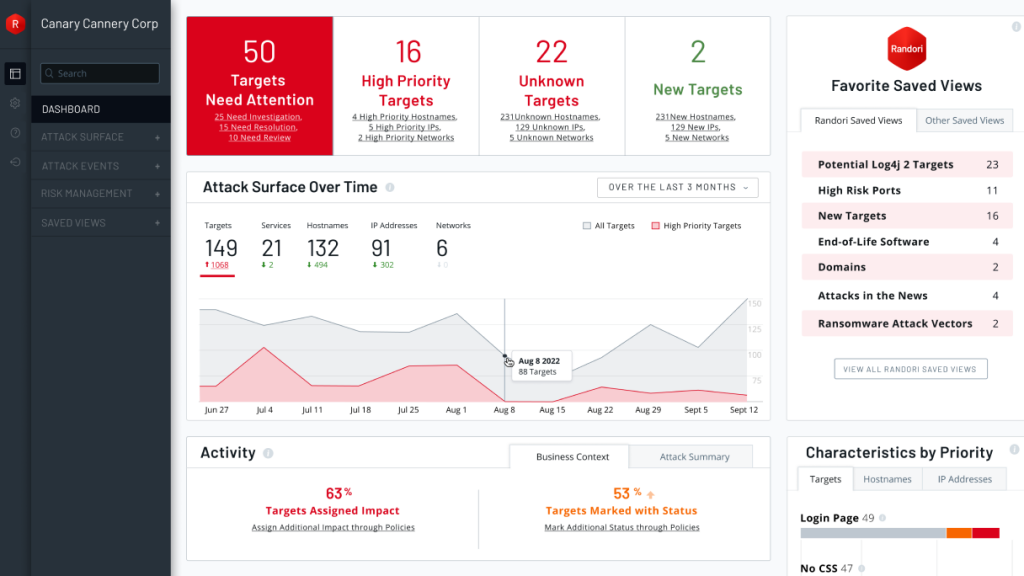Open the Over the Last 3 Months dropdown

pyautogui.click(x=677, y=187)
